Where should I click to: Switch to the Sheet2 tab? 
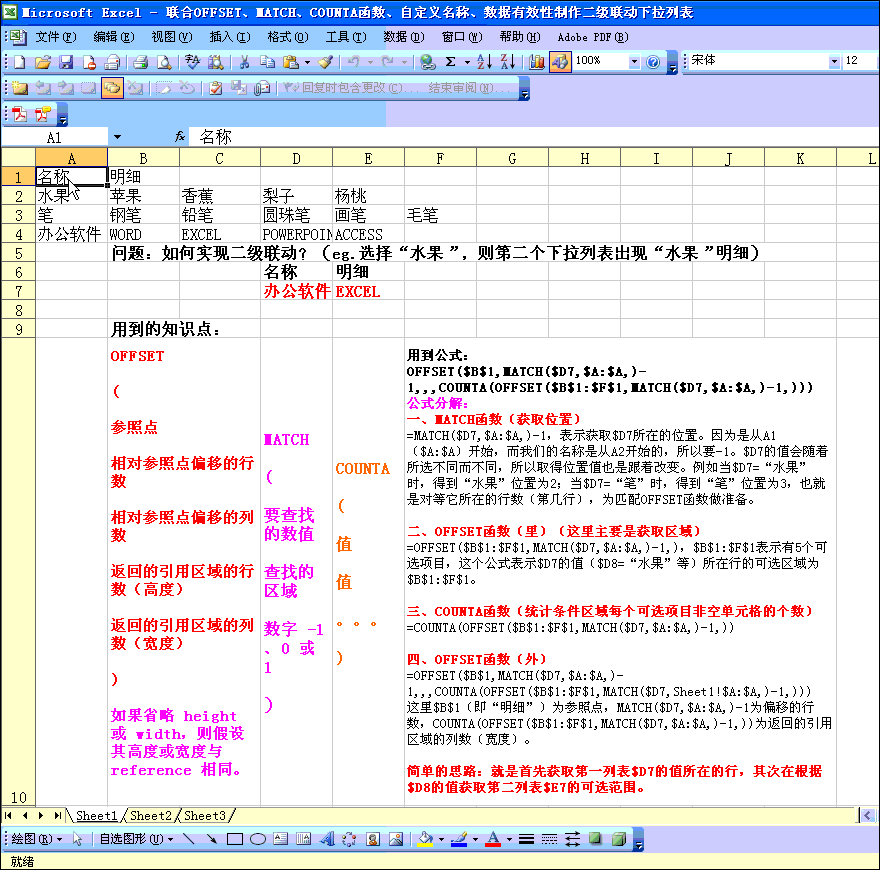(x=151, y=816)
